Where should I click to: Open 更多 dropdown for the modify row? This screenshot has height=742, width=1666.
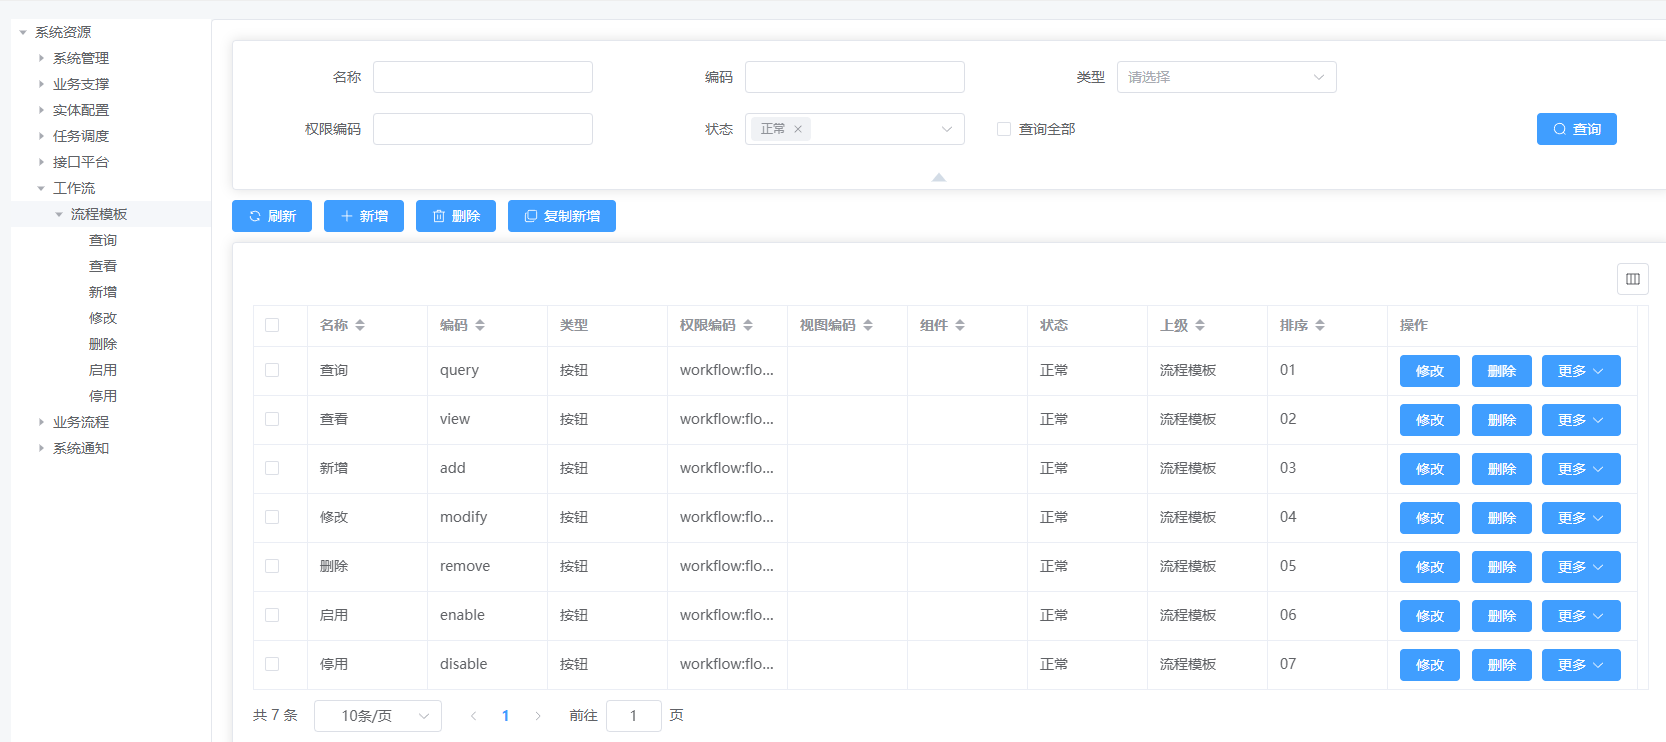click(x=1581, y=518)
